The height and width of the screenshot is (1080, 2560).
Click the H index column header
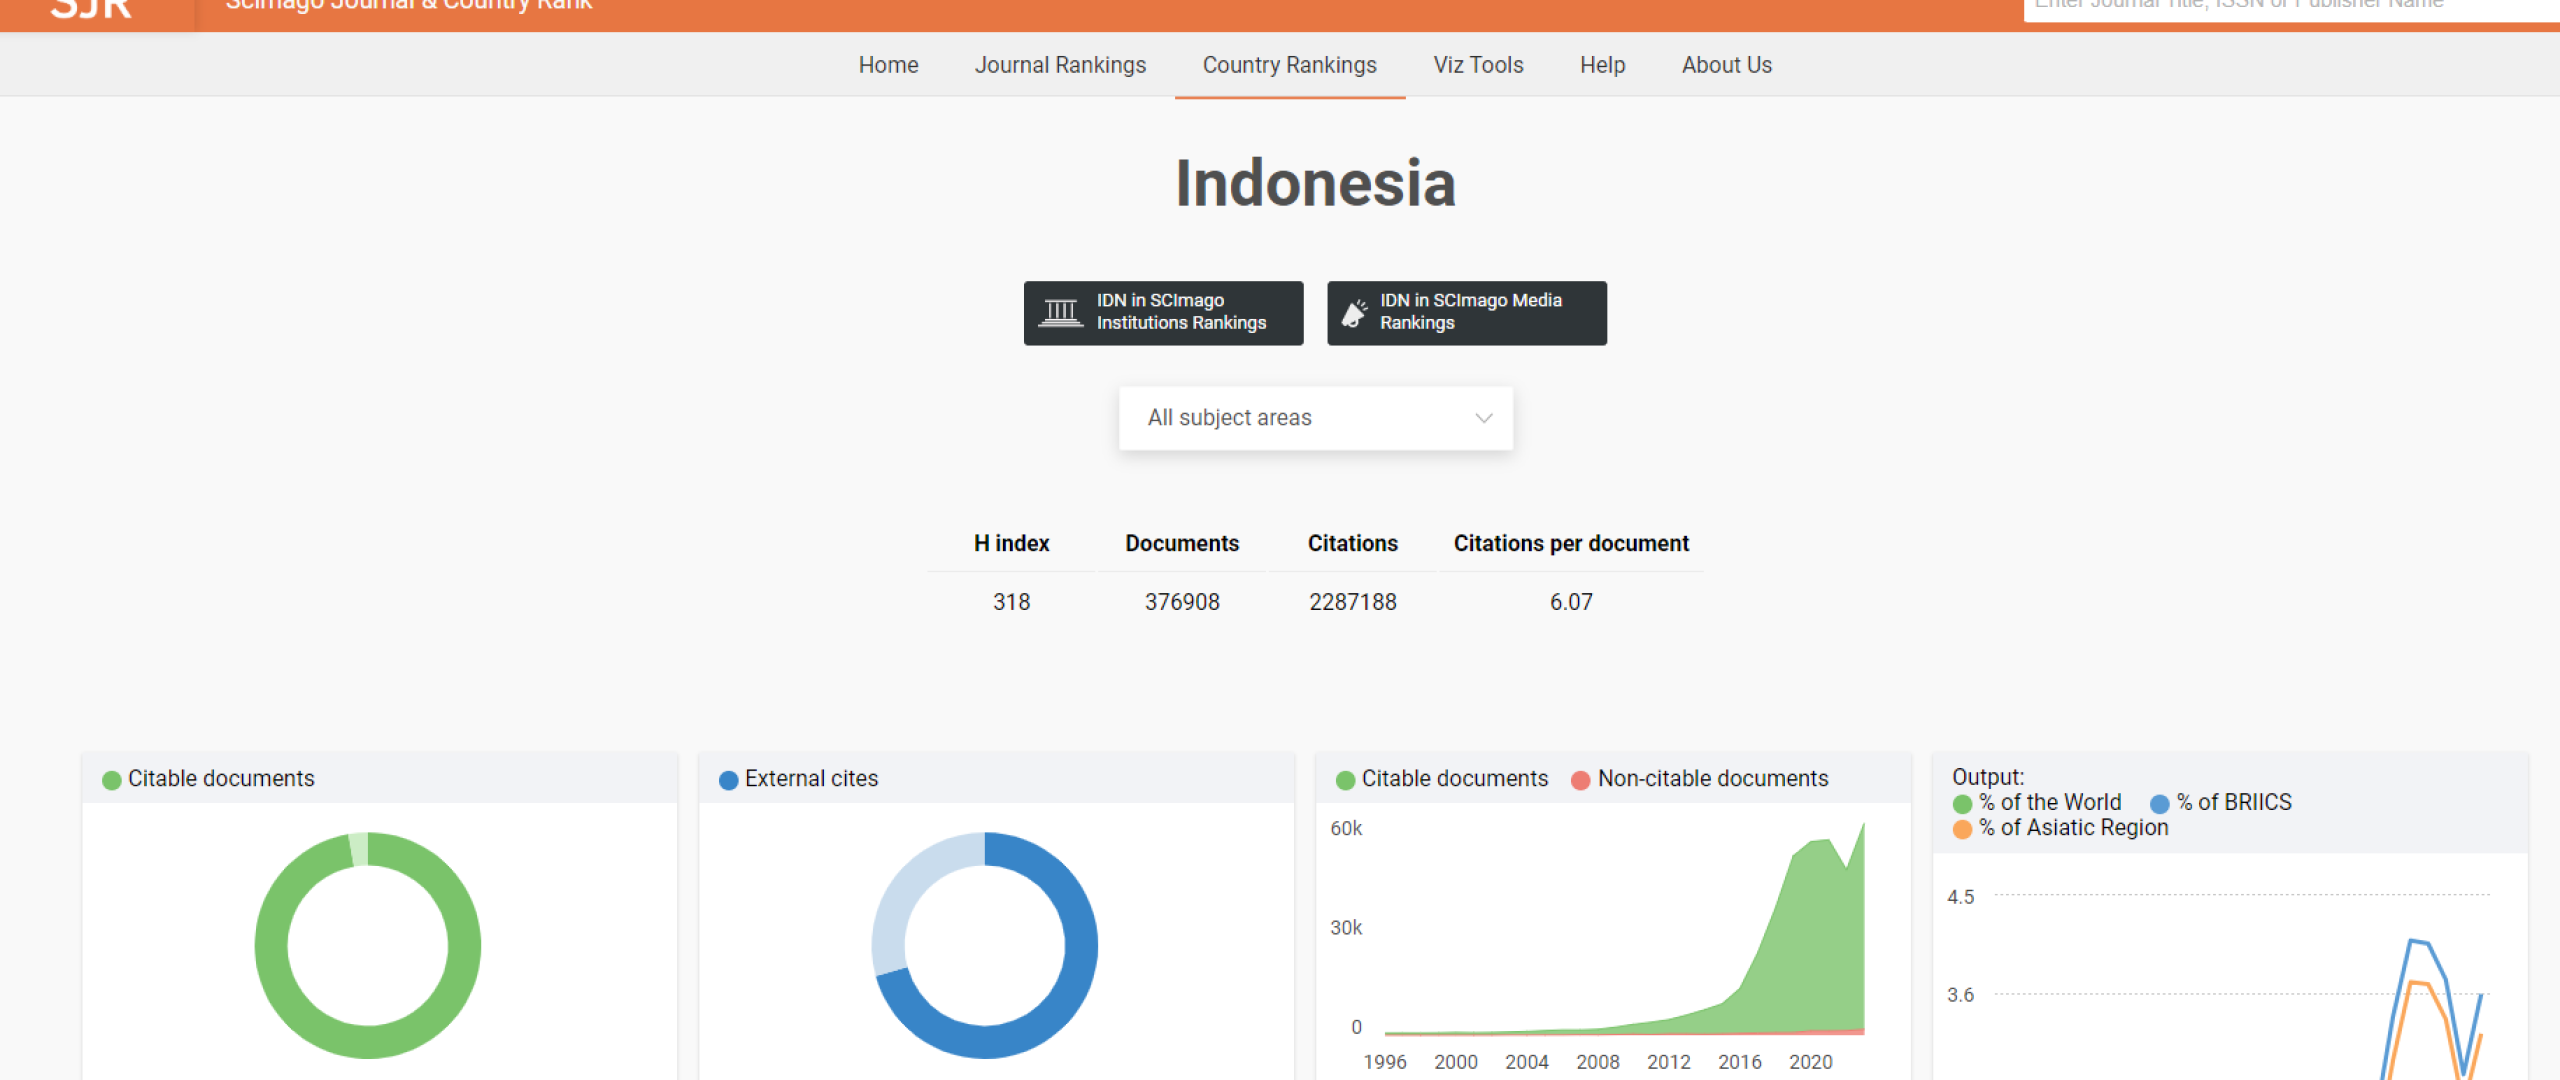[x=1011, y=543]
